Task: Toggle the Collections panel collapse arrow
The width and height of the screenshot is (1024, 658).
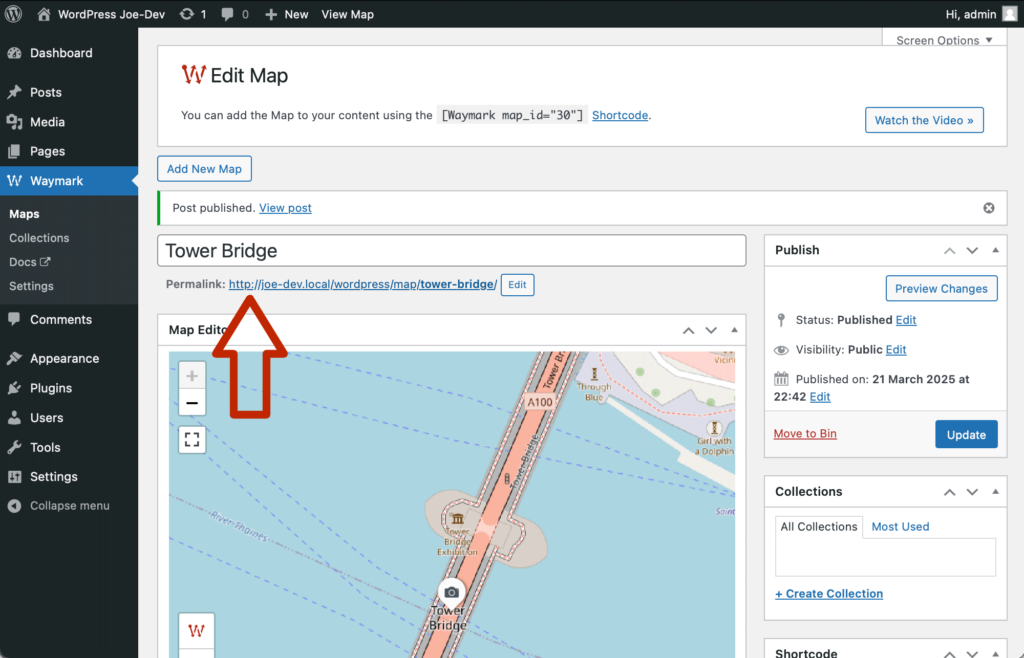Action: pos(994,492)
